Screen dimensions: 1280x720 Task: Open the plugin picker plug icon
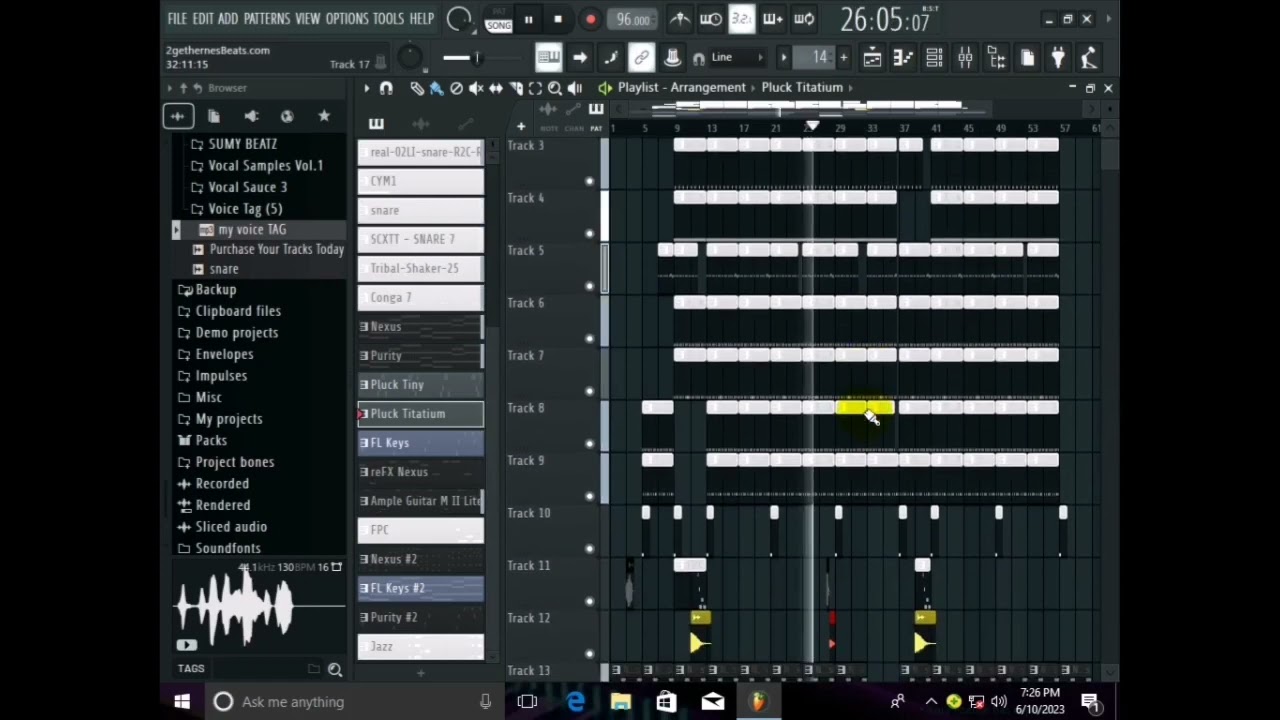click(1058, 58)
